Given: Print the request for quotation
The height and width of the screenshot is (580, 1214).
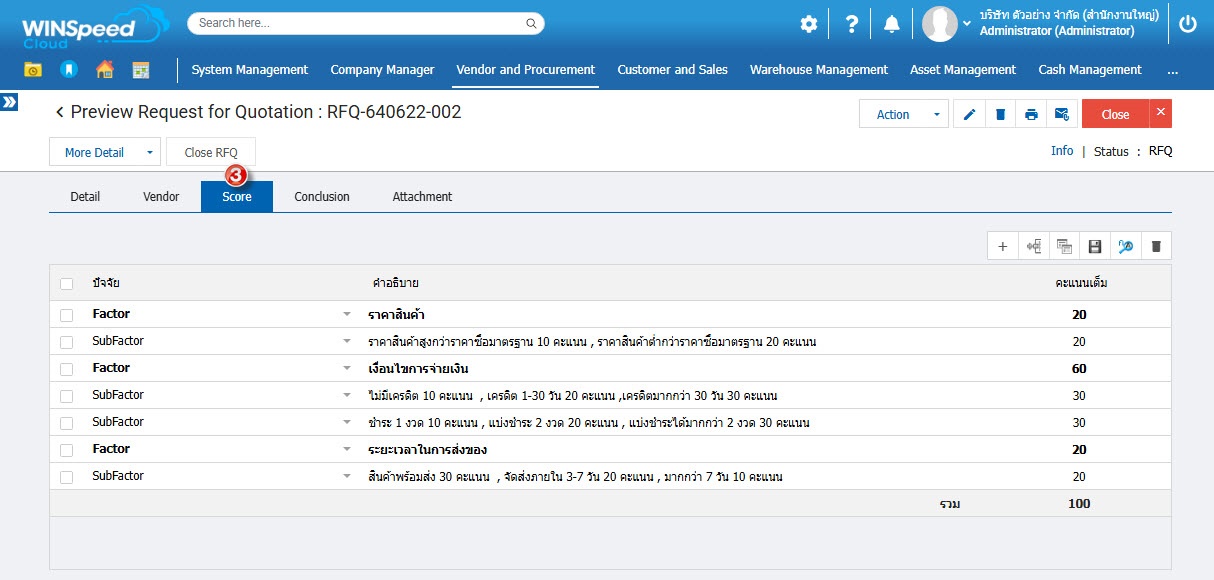Looking at the screenshot, I should [x=1031, y=115].
